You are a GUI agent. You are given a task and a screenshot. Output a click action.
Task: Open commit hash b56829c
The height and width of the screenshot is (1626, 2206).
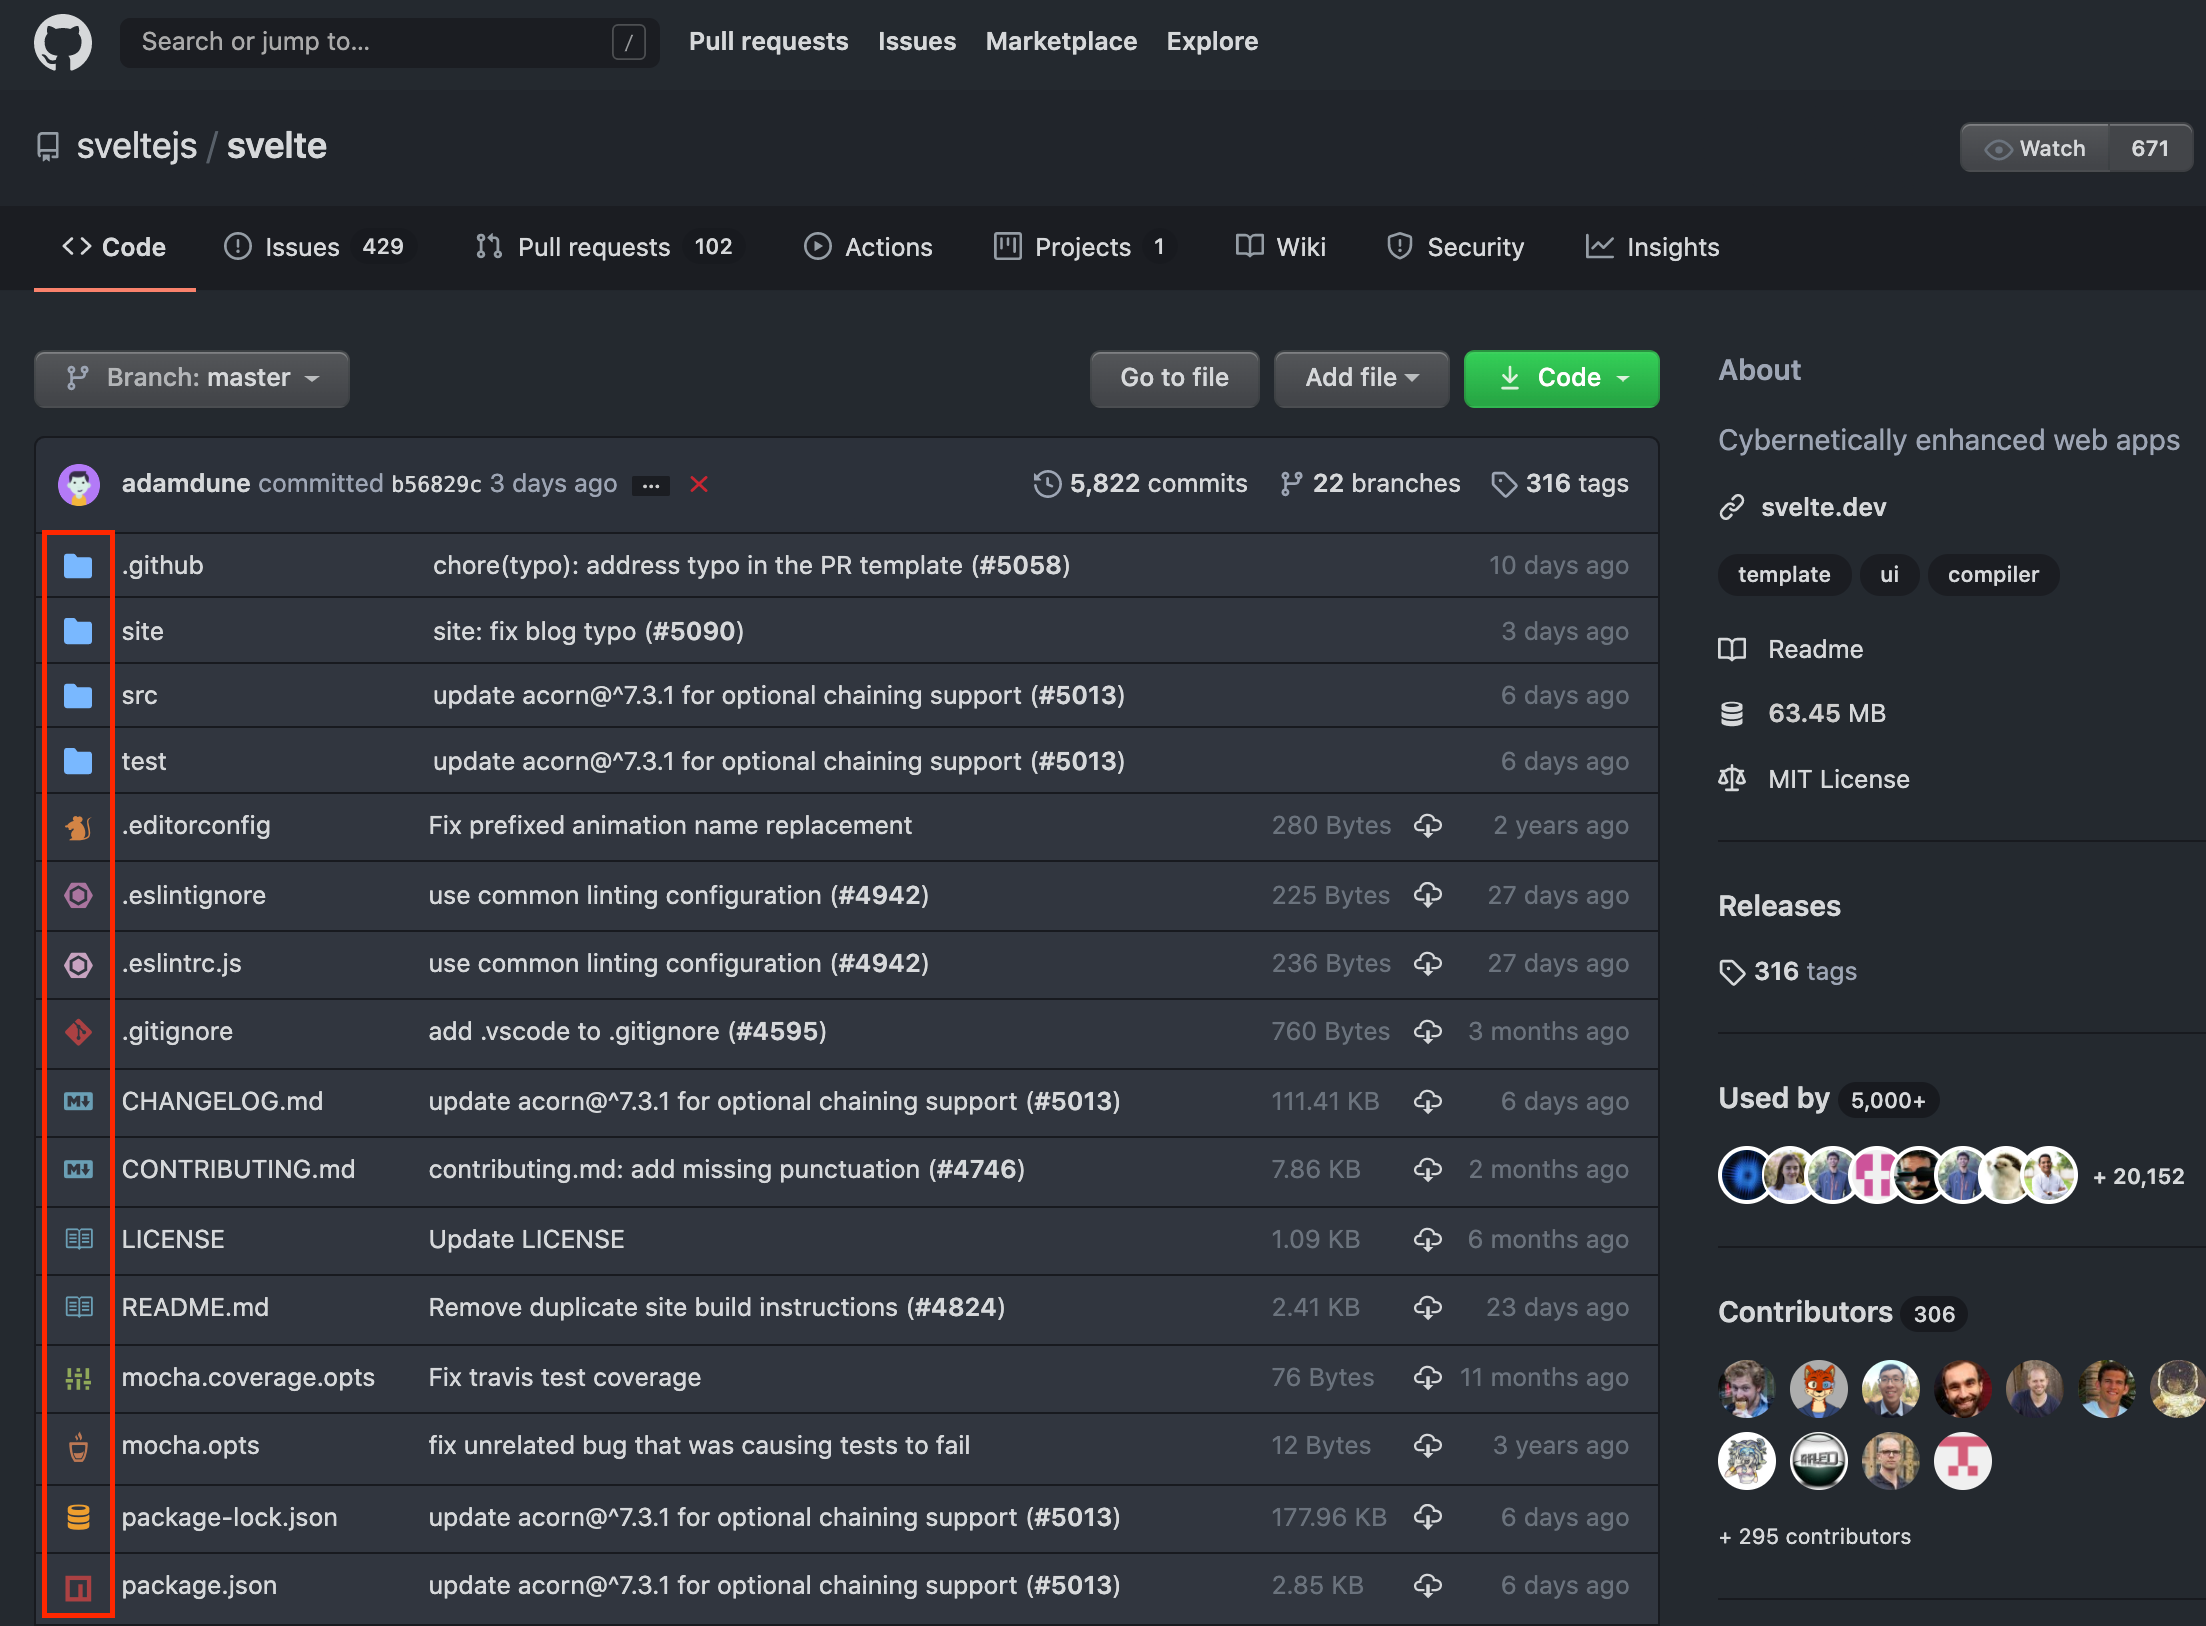[x=436, y=484]
